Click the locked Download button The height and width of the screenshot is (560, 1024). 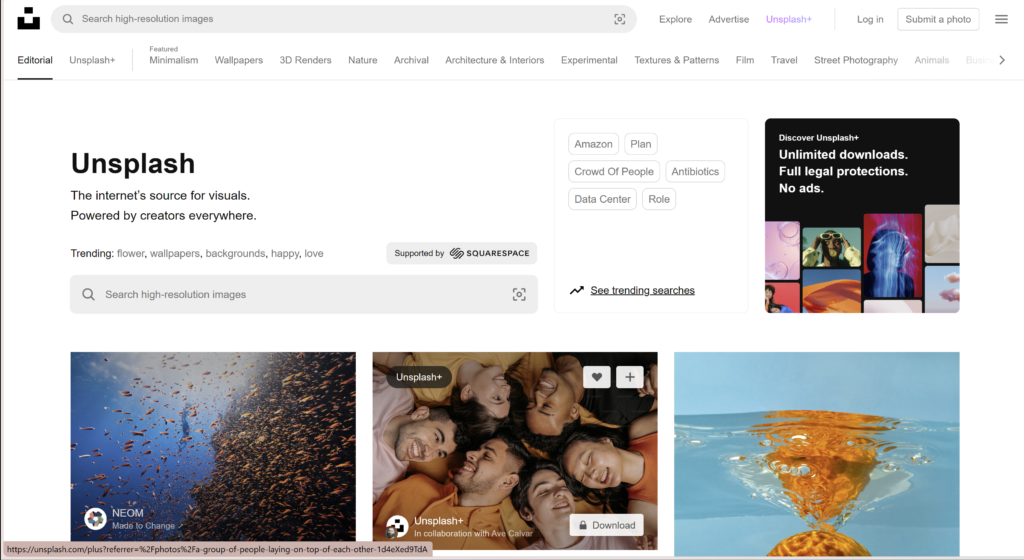pyautogui.click(x=606, y=525)
